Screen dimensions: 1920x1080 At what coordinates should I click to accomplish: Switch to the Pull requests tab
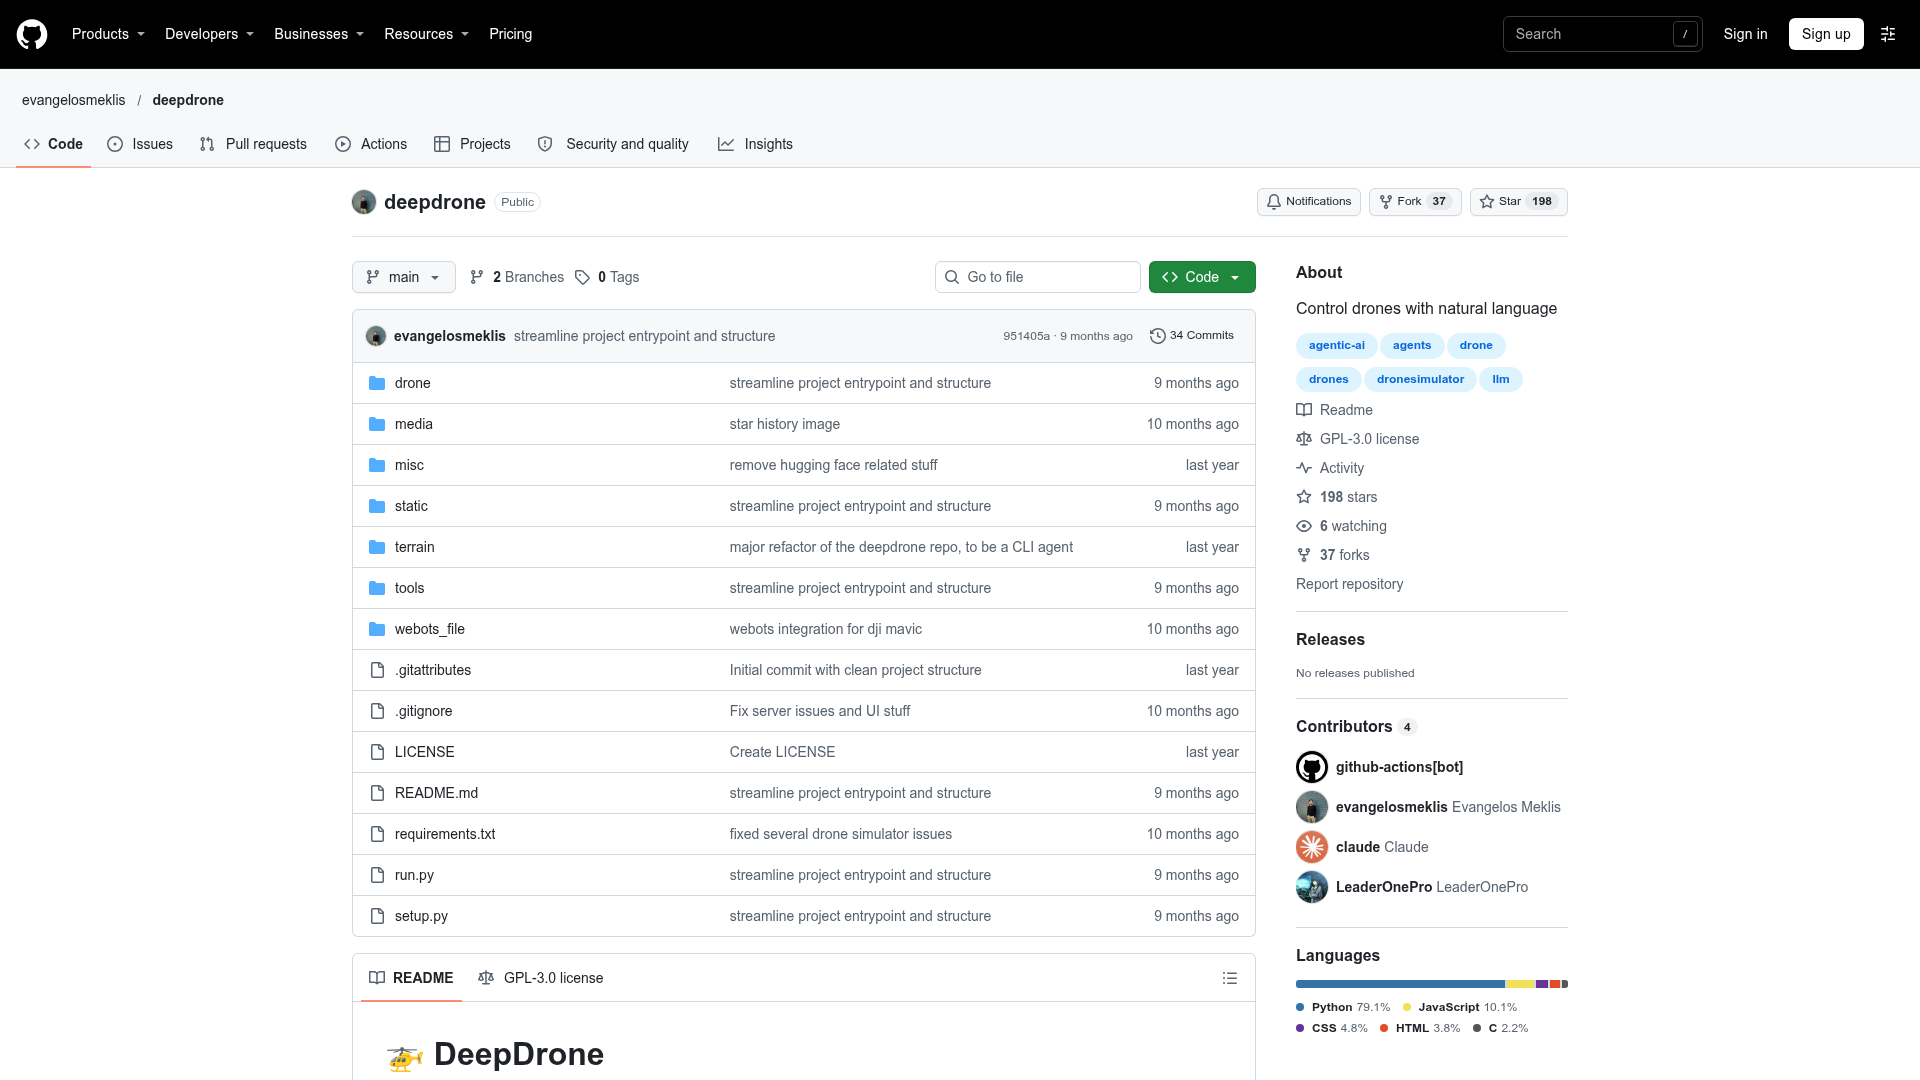click(x=253, y=144)
